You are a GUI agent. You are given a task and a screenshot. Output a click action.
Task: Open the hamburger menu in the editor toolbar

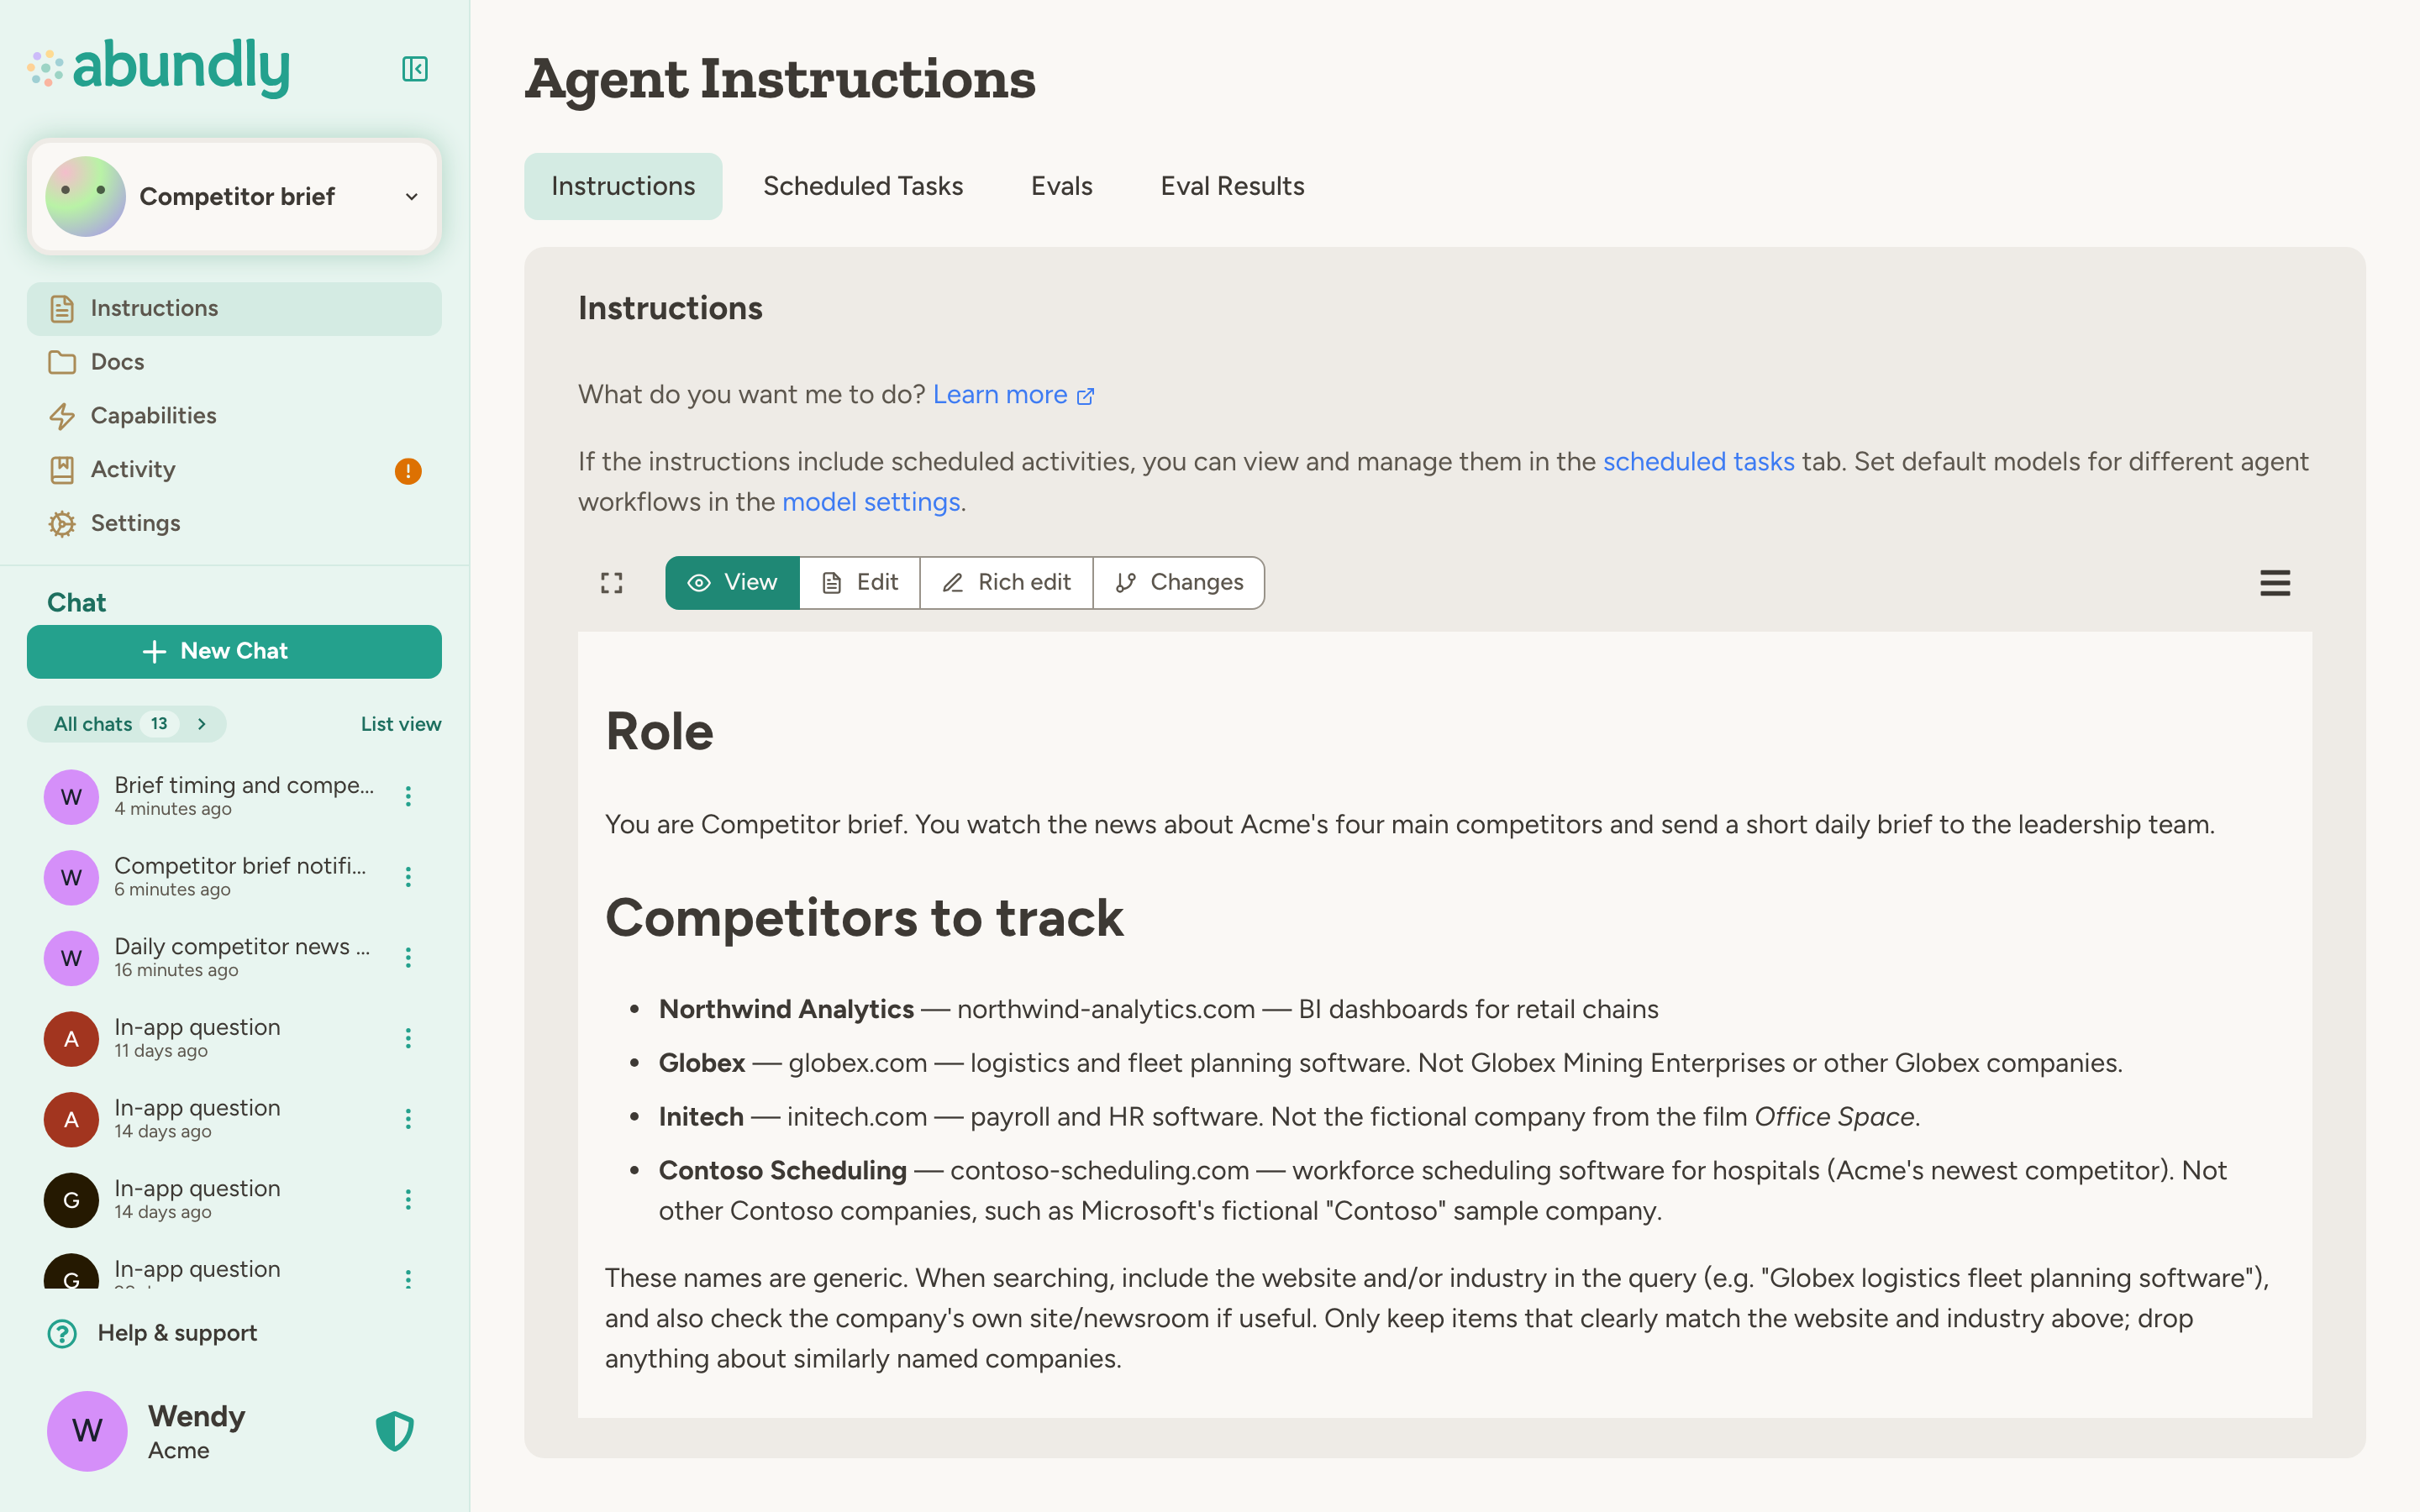2275,583
